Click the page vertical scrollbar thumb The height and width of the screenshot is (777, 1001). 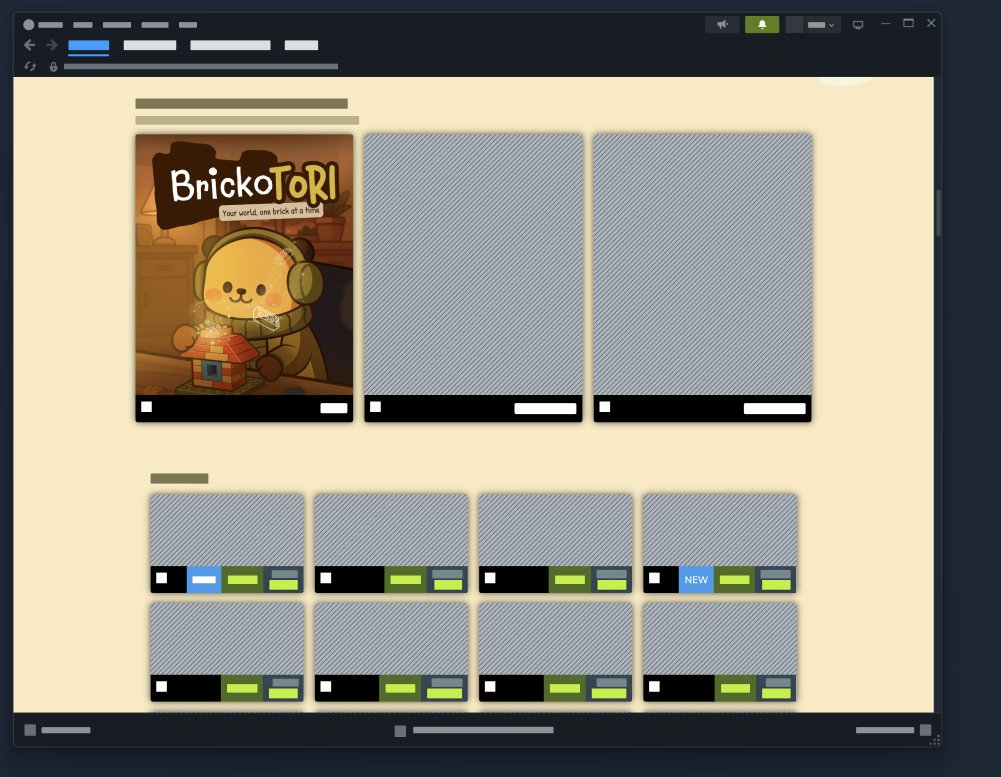938,213
